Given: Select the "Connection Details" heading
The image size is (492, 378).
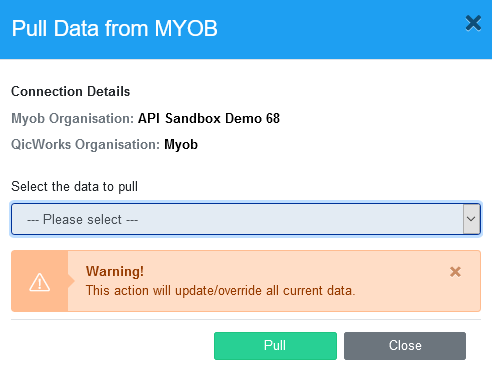Looking at the screenshot, I should click(x=70, y=91).
